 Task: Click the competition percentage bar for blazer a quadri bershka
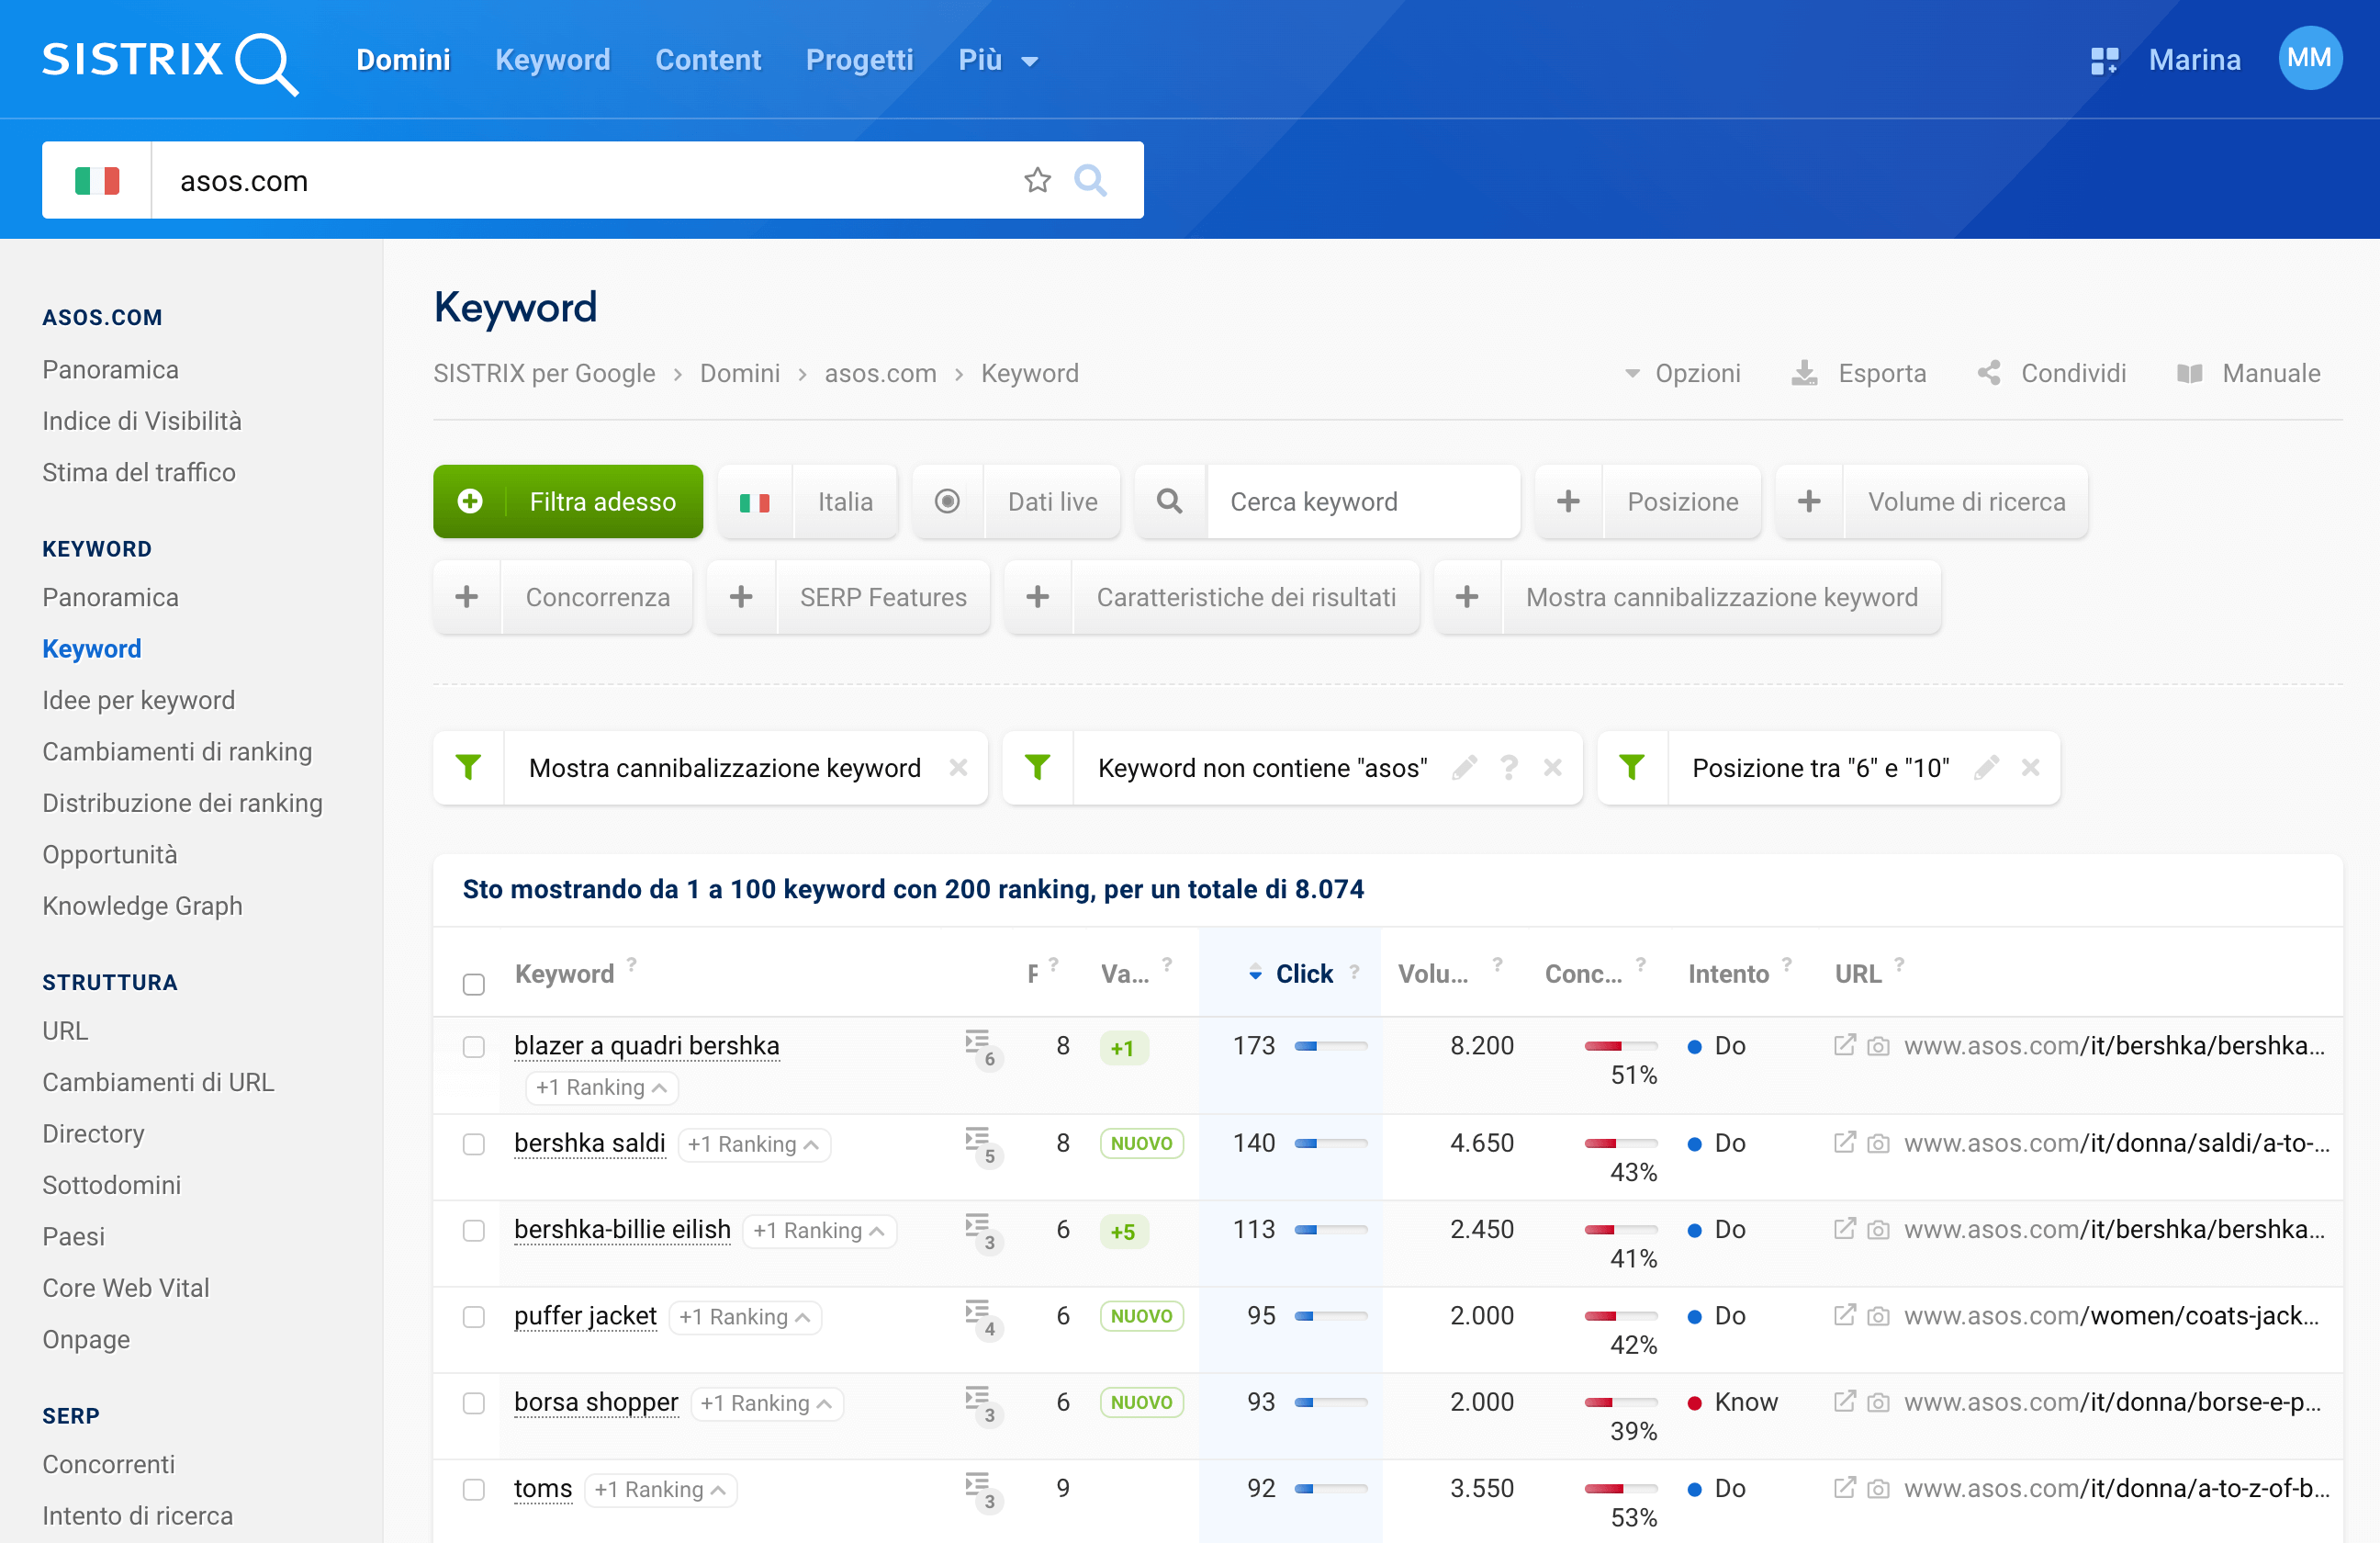tap(1615, 1043)
